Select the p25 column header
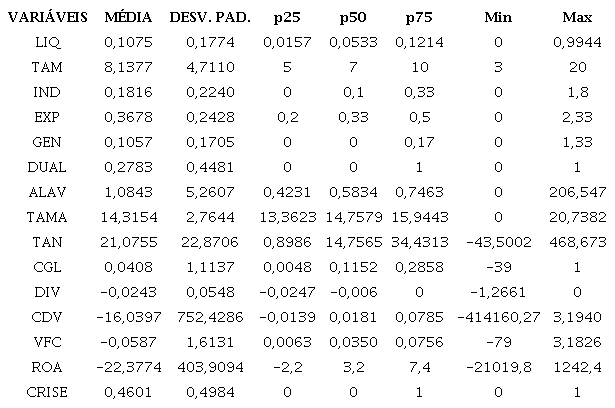 click(289, 19)
